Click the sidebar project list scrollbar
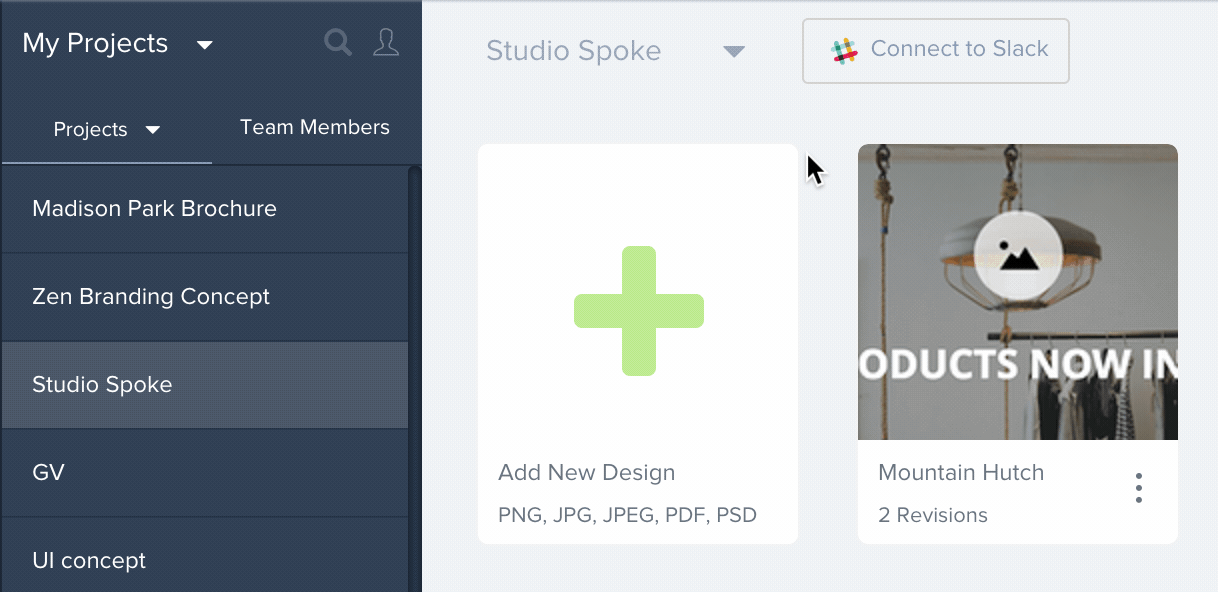 pos(415,380)
